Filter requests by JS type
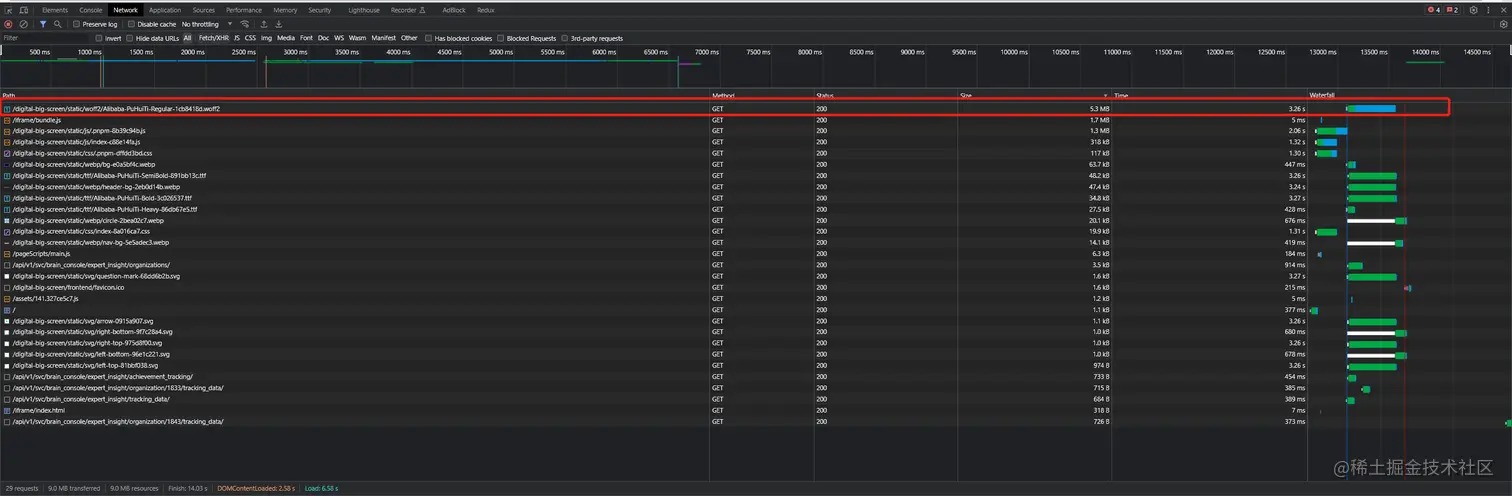Image resolution: width=1512 pixels, height=496 pixels. point(237,38)
